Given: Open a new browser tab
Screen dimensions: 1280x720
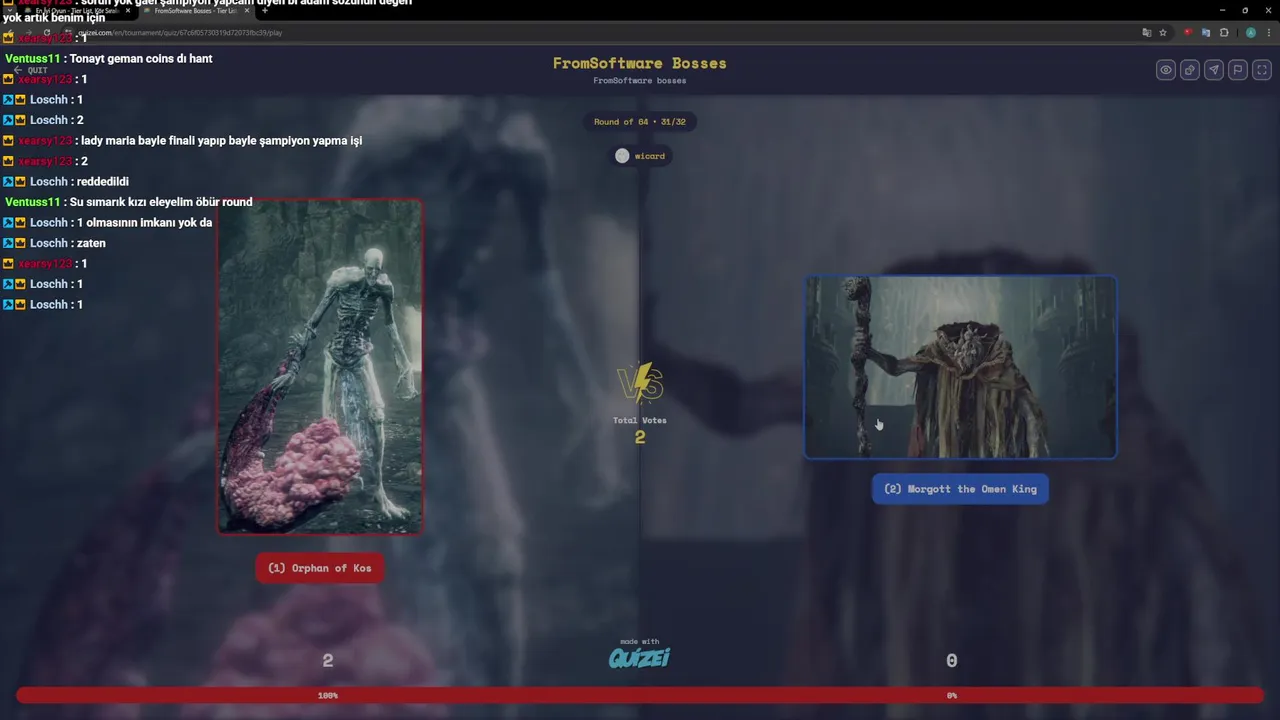Looking at the screenshot, I should click(265, 10).
